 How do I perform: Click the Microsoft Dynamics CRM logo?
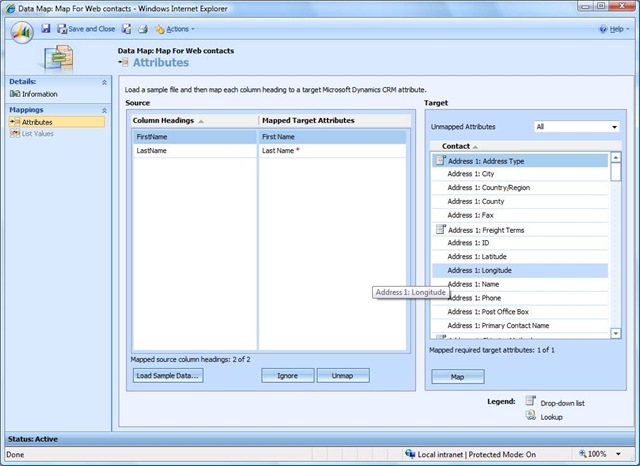[x=21, y=30]
